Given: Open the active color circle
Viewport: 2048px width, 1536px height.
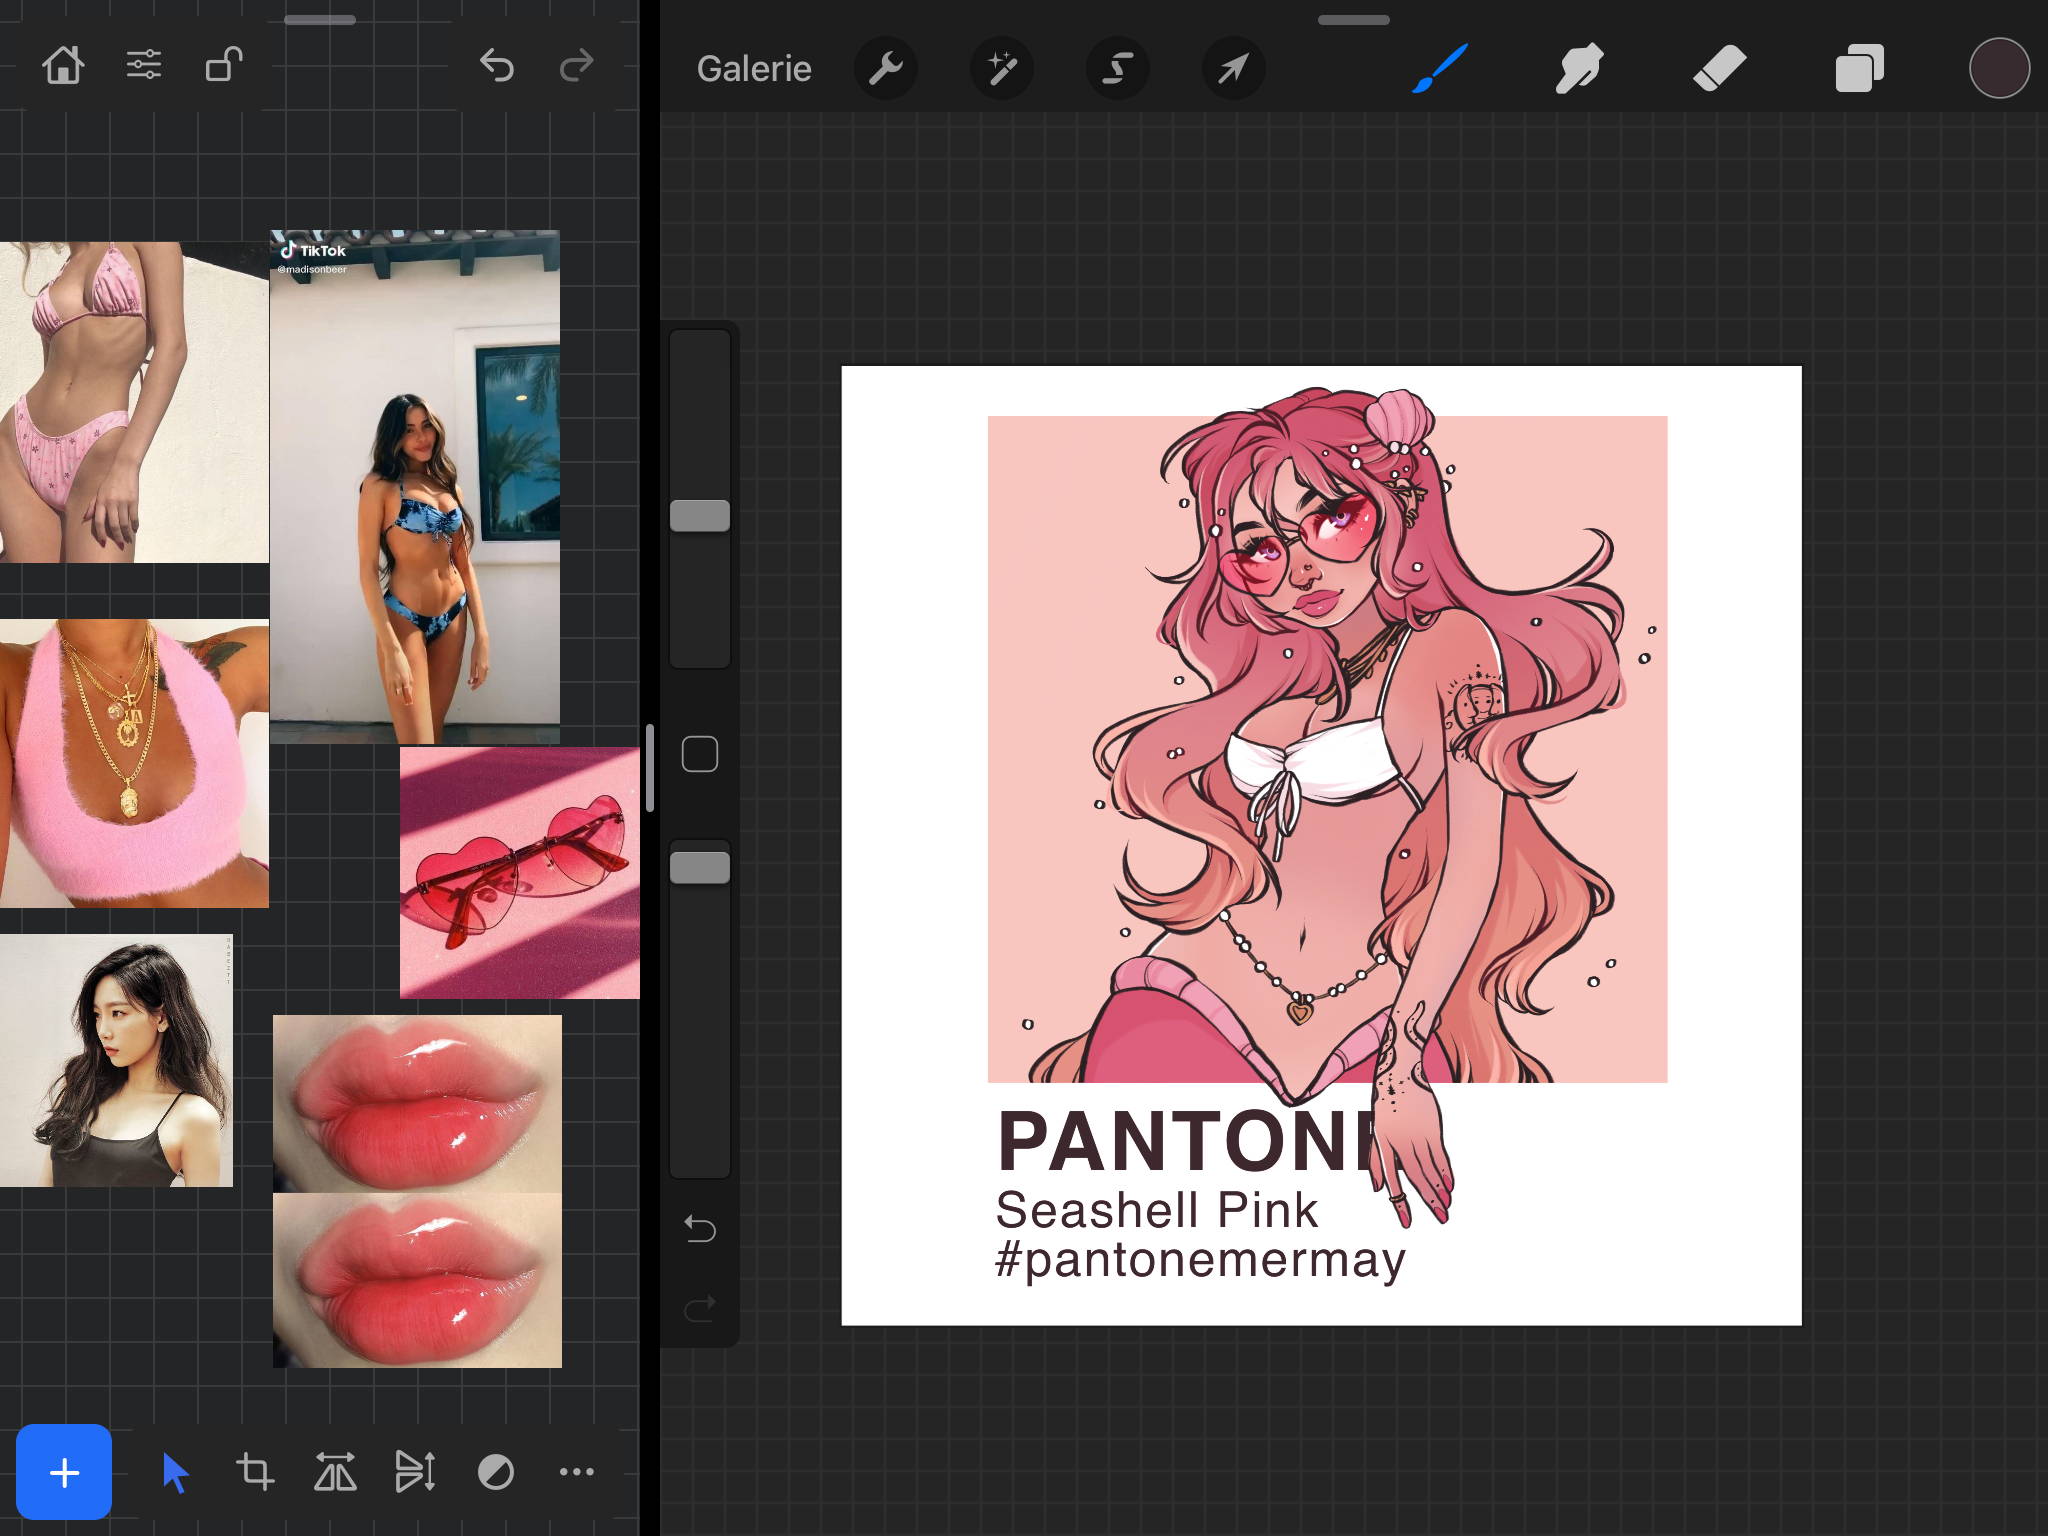Looking at the screenshot, I should coord(1999,68).
